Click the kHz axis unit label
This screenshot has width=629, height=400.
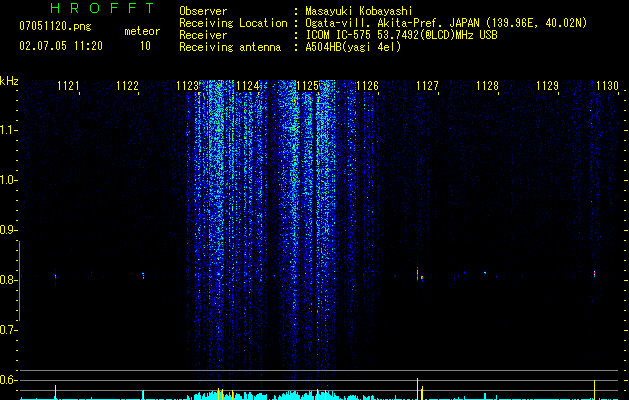tap(9, 81)
